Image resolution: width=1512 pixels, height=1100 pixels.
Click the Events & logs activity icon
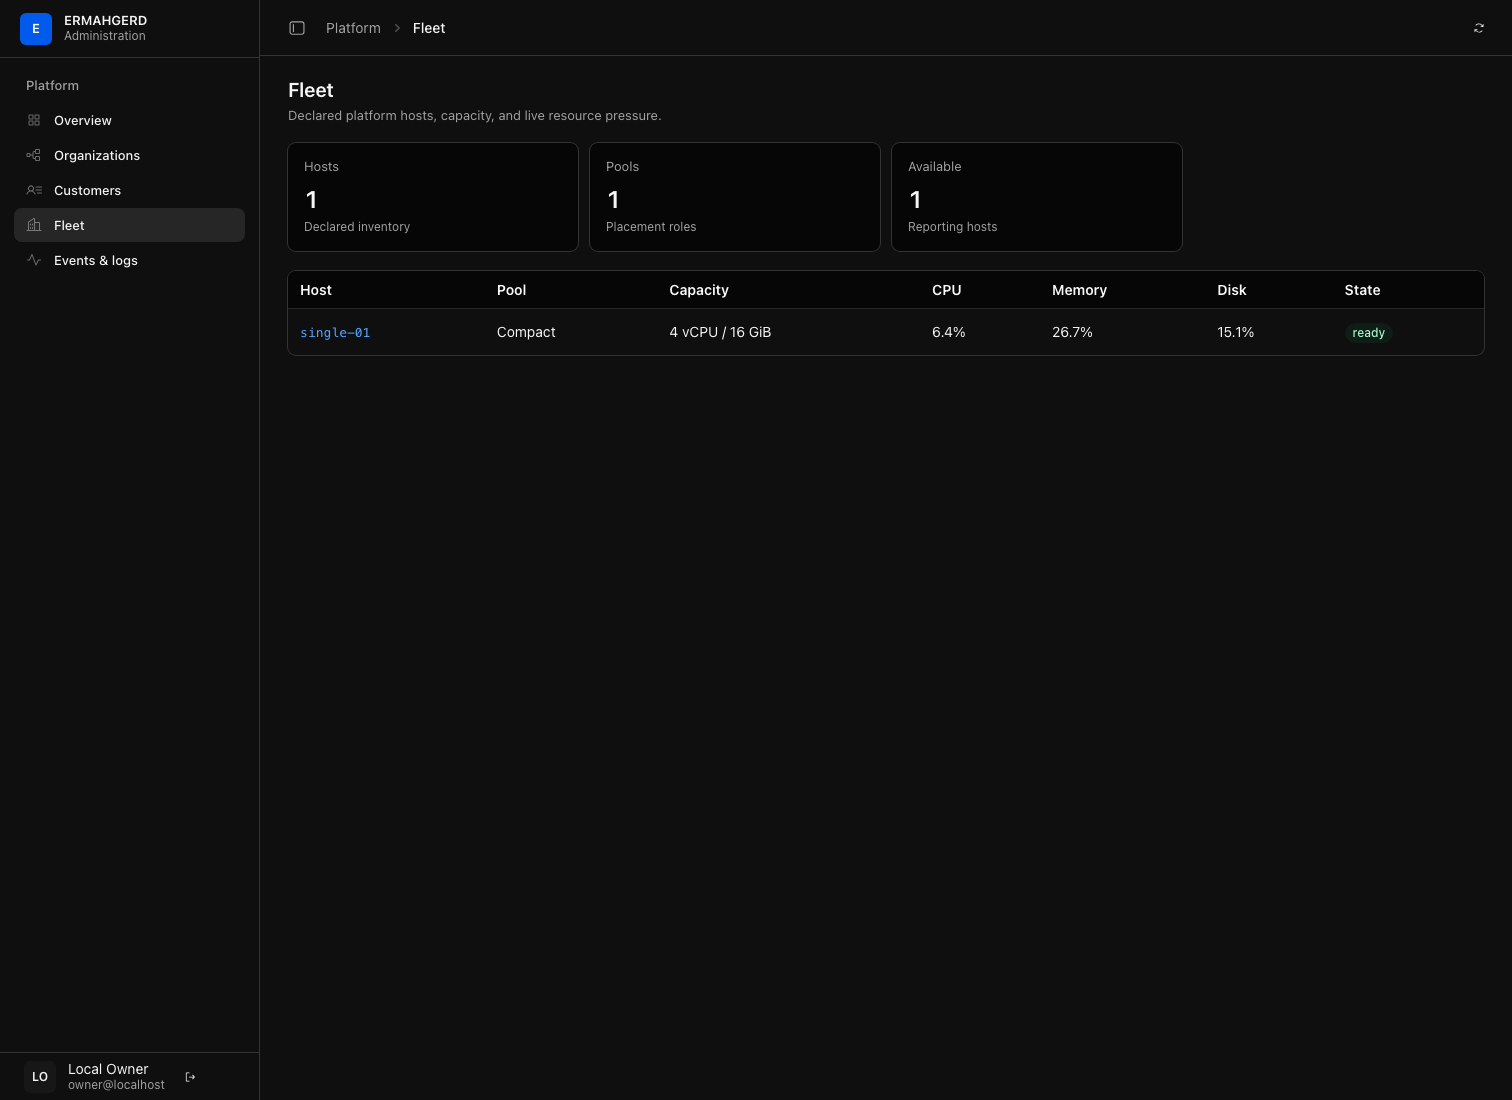click(x=34, y=260)
